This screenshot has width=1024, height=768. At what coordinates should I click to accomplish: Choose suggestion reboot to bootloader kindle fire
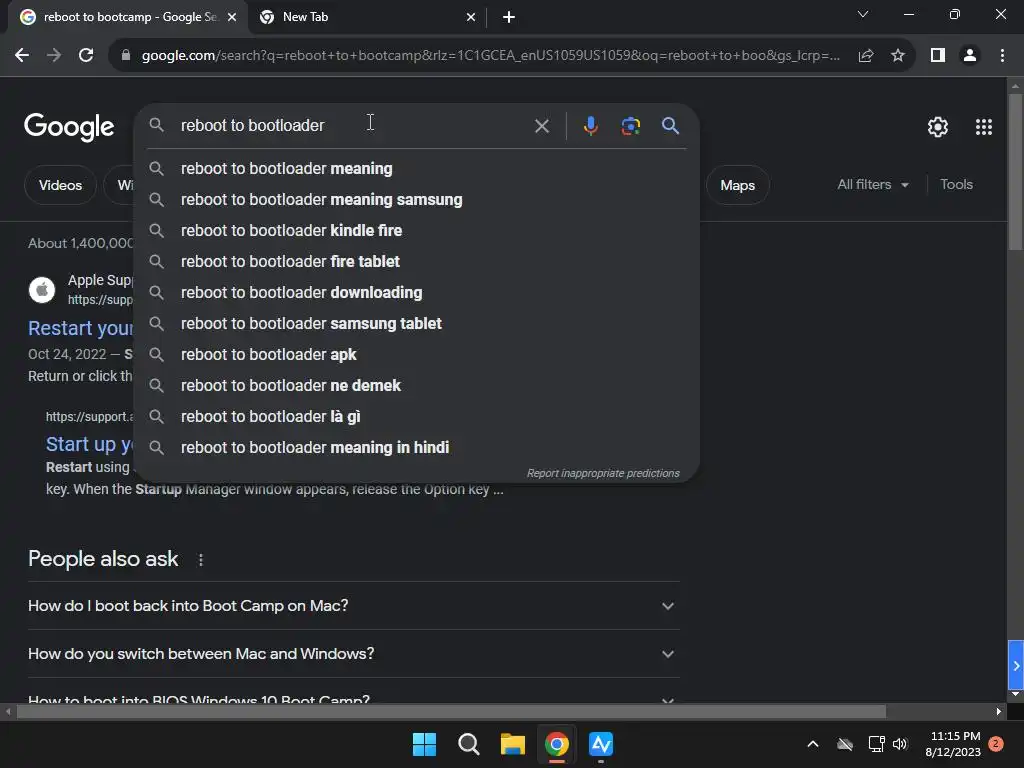(417, 231)
